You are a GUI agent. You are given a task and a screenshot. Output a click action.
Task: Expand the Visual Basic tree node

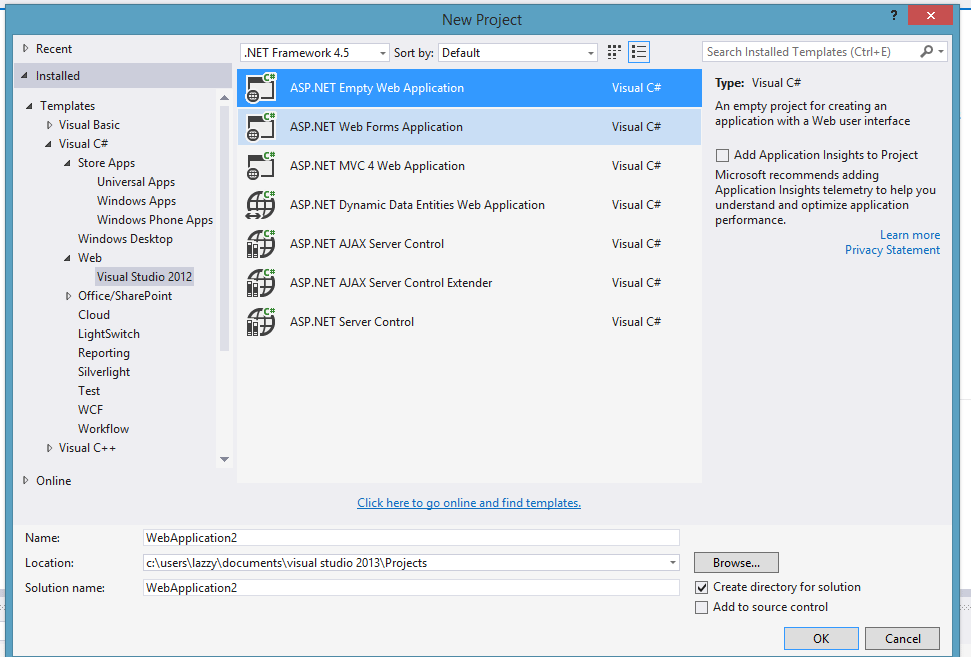point(50,125)
